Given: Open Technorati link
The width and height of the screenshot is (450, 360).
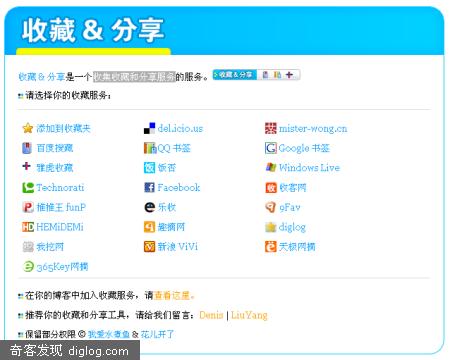Looking at the screenshot, I should click(60, 187).
